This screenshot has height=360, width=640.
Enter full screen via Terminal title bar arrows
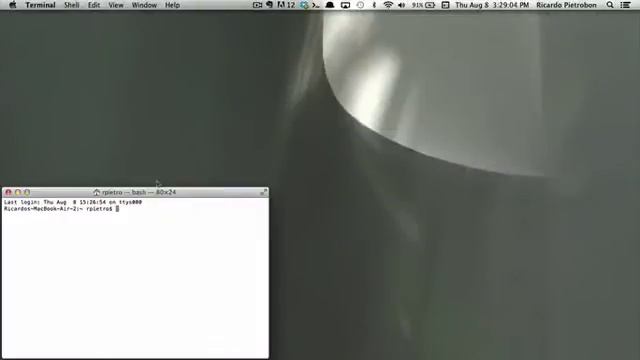(264, 192)
